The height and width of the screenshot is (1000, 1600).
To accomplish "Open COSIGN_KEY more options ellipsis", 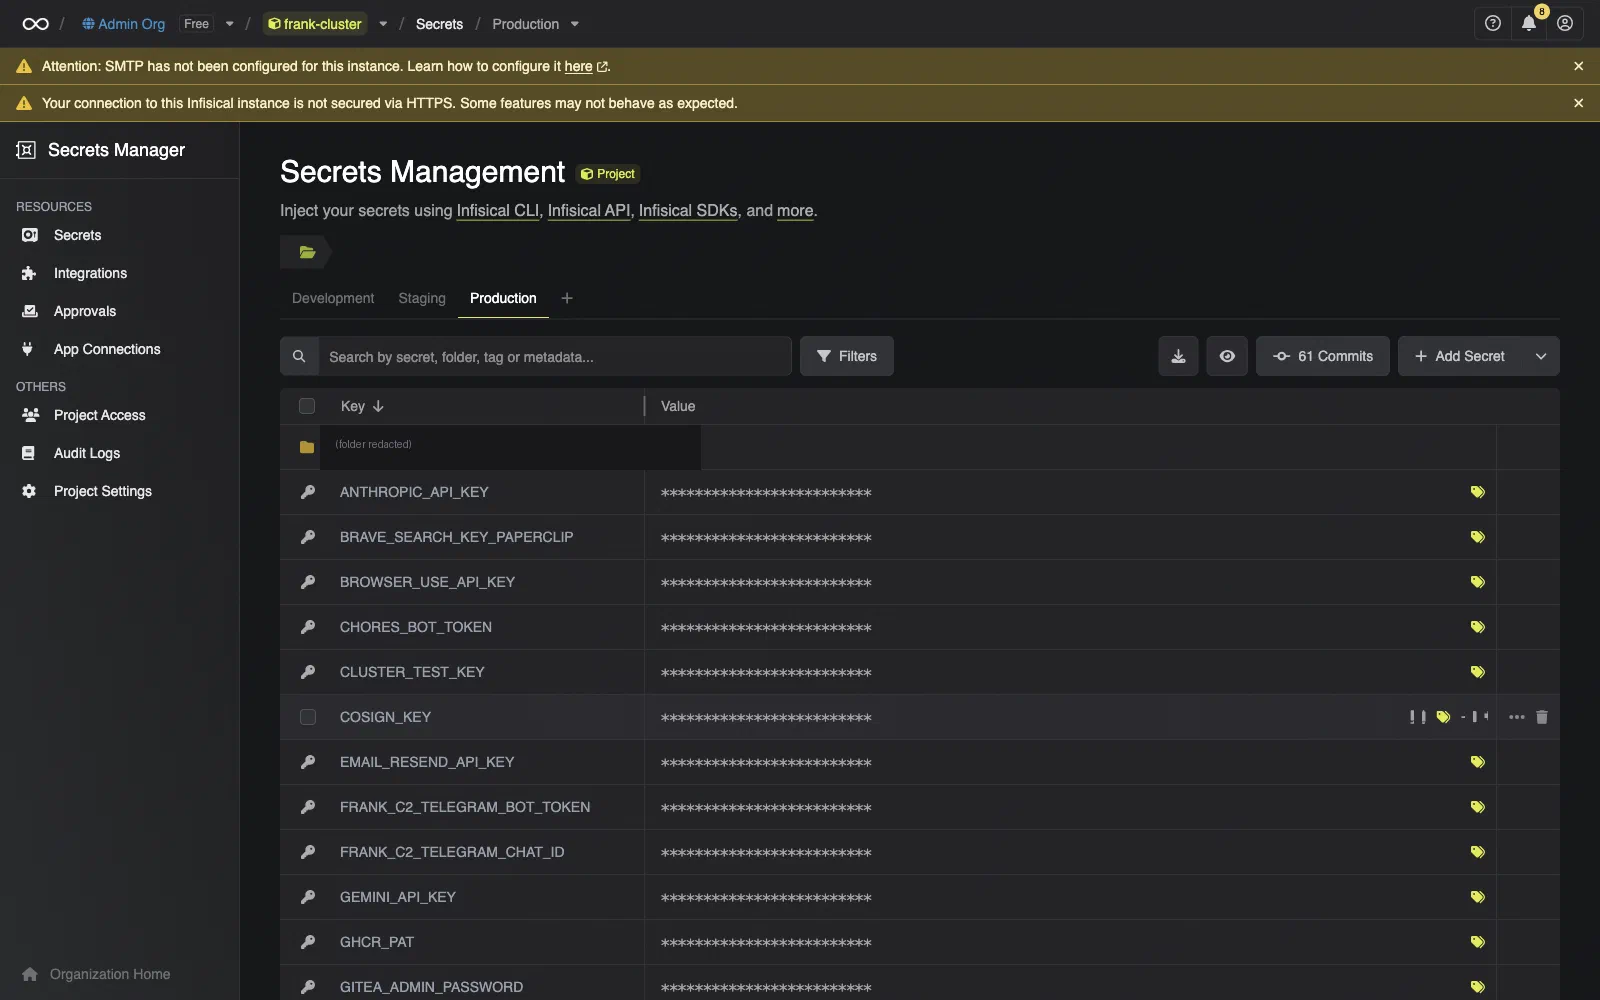I will pos(1517,717).
